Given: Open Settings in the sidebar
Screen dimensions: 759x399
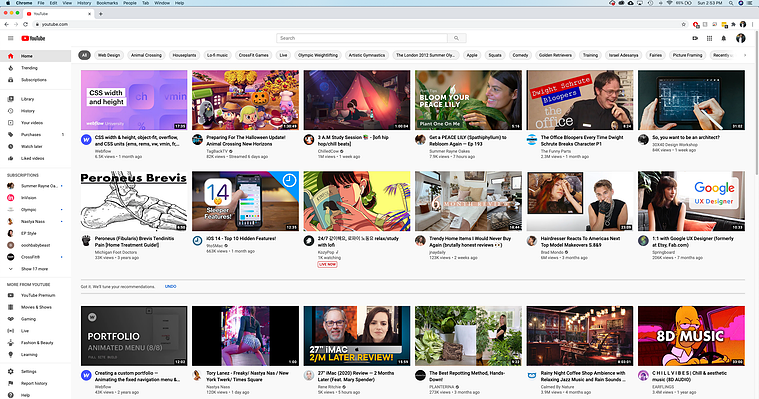Looking at the screenshot, I should tap(35, 371).
